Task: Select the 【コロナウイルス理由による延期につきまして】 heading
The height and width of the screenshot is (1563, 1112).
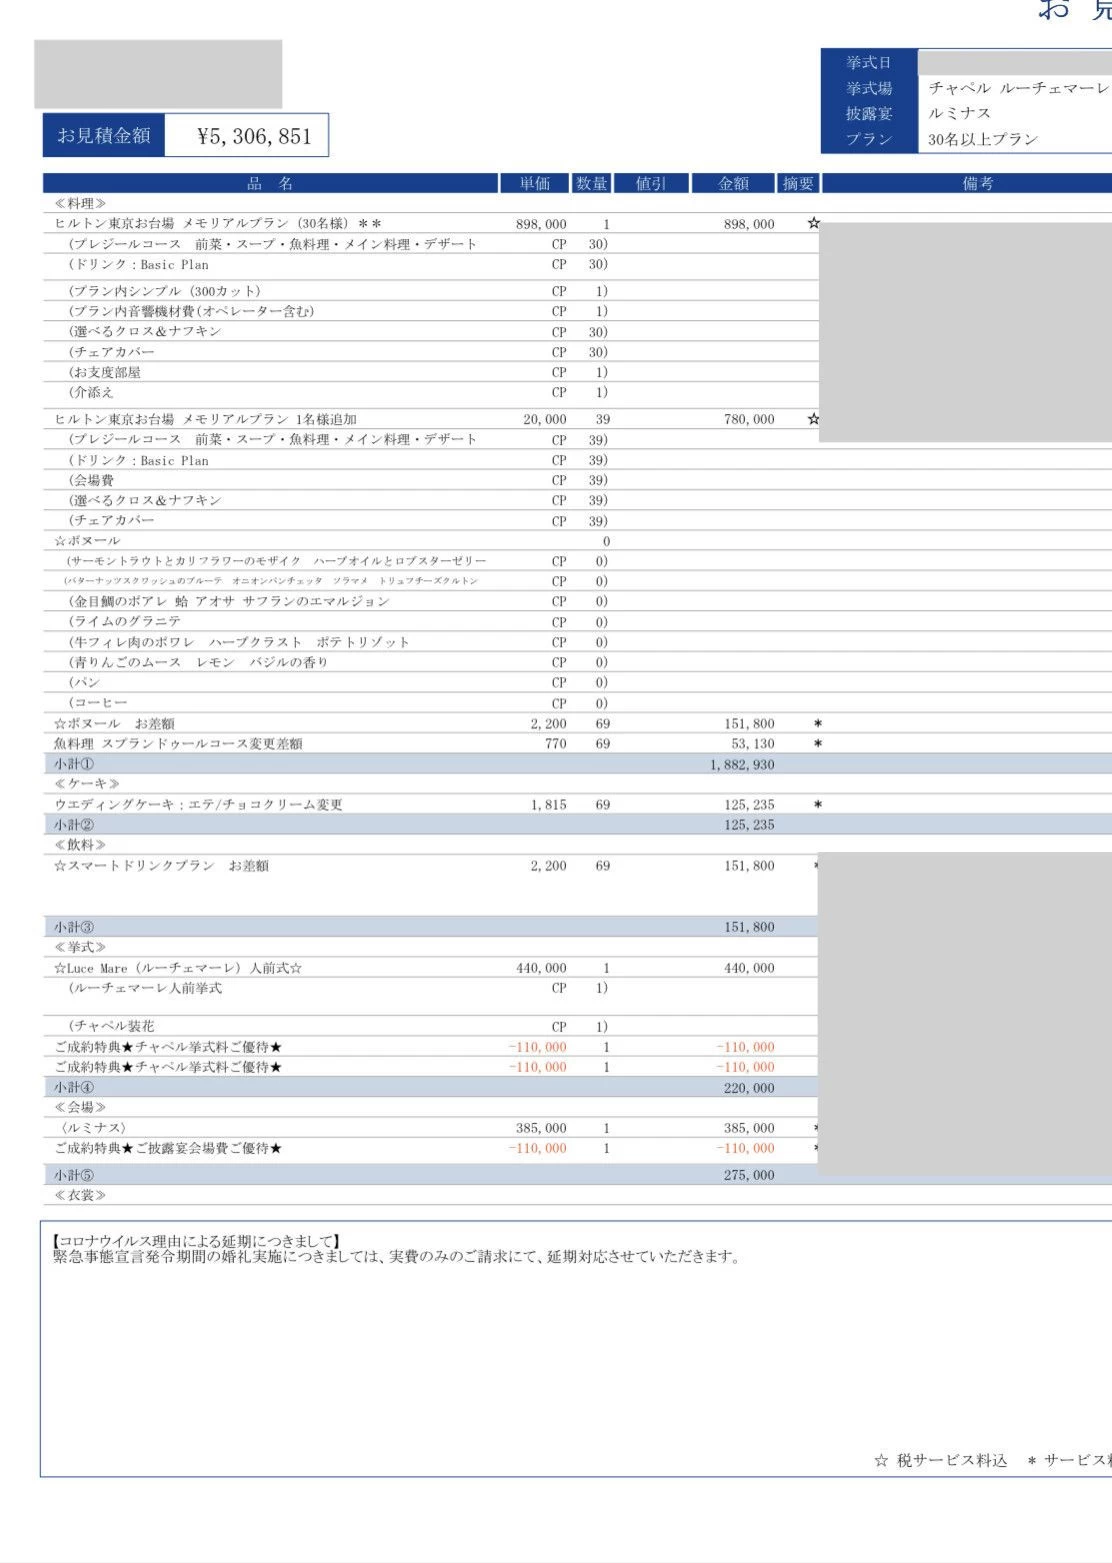Action: (x=196, y=1241)
